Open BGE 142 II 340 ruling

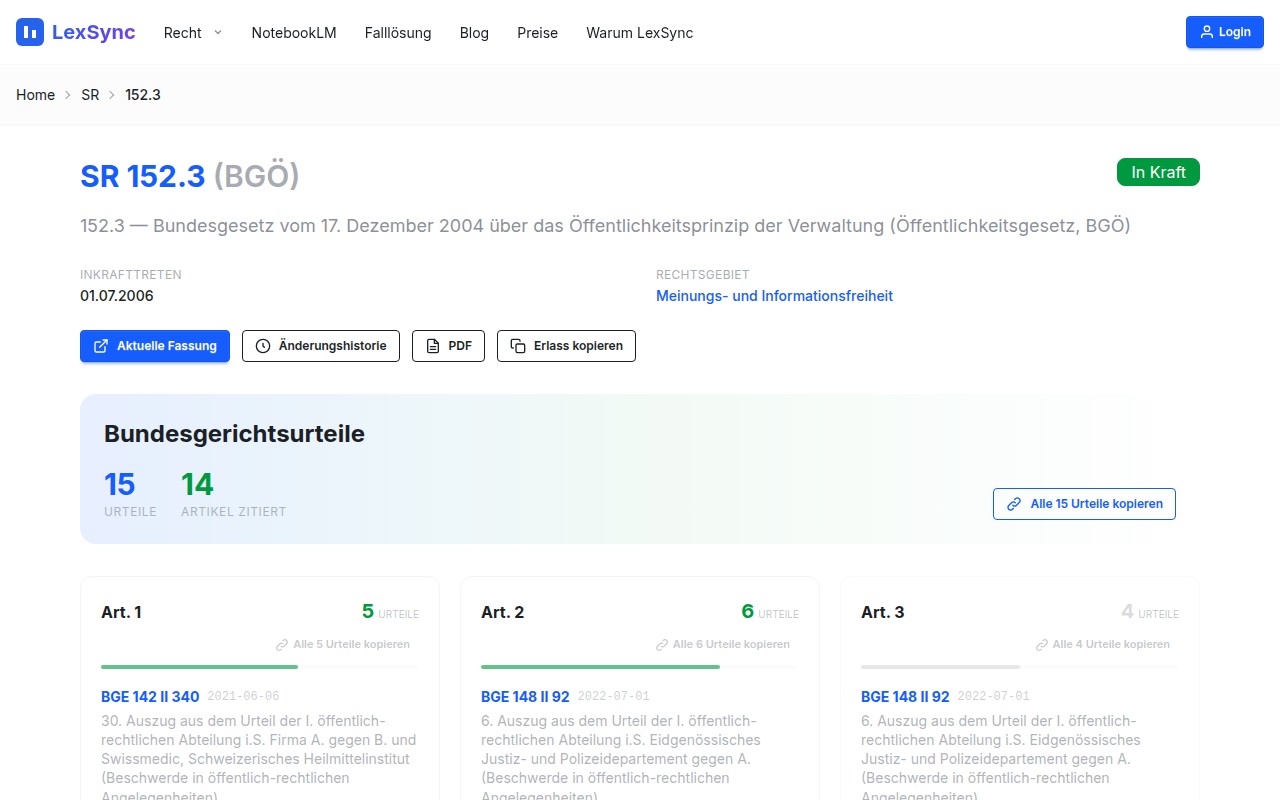pyautogui.click(x=150, y=696)
